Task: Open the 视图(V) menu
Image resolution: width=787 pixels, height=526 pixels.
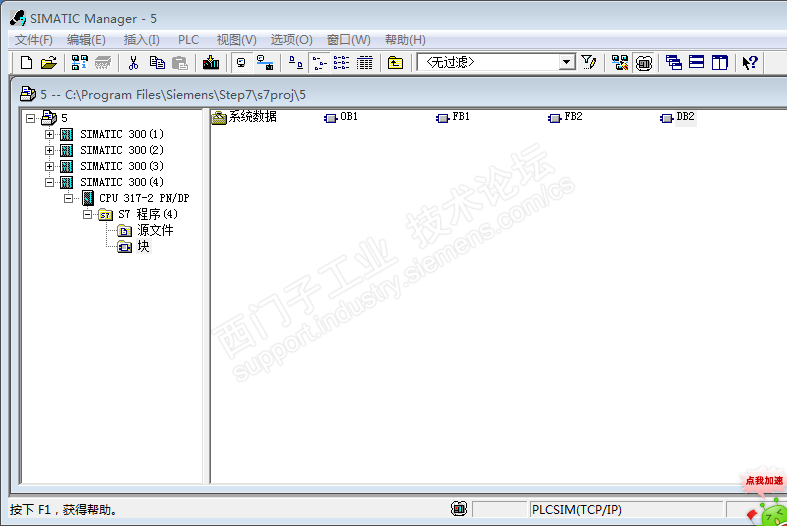Action: pos(236,40)
